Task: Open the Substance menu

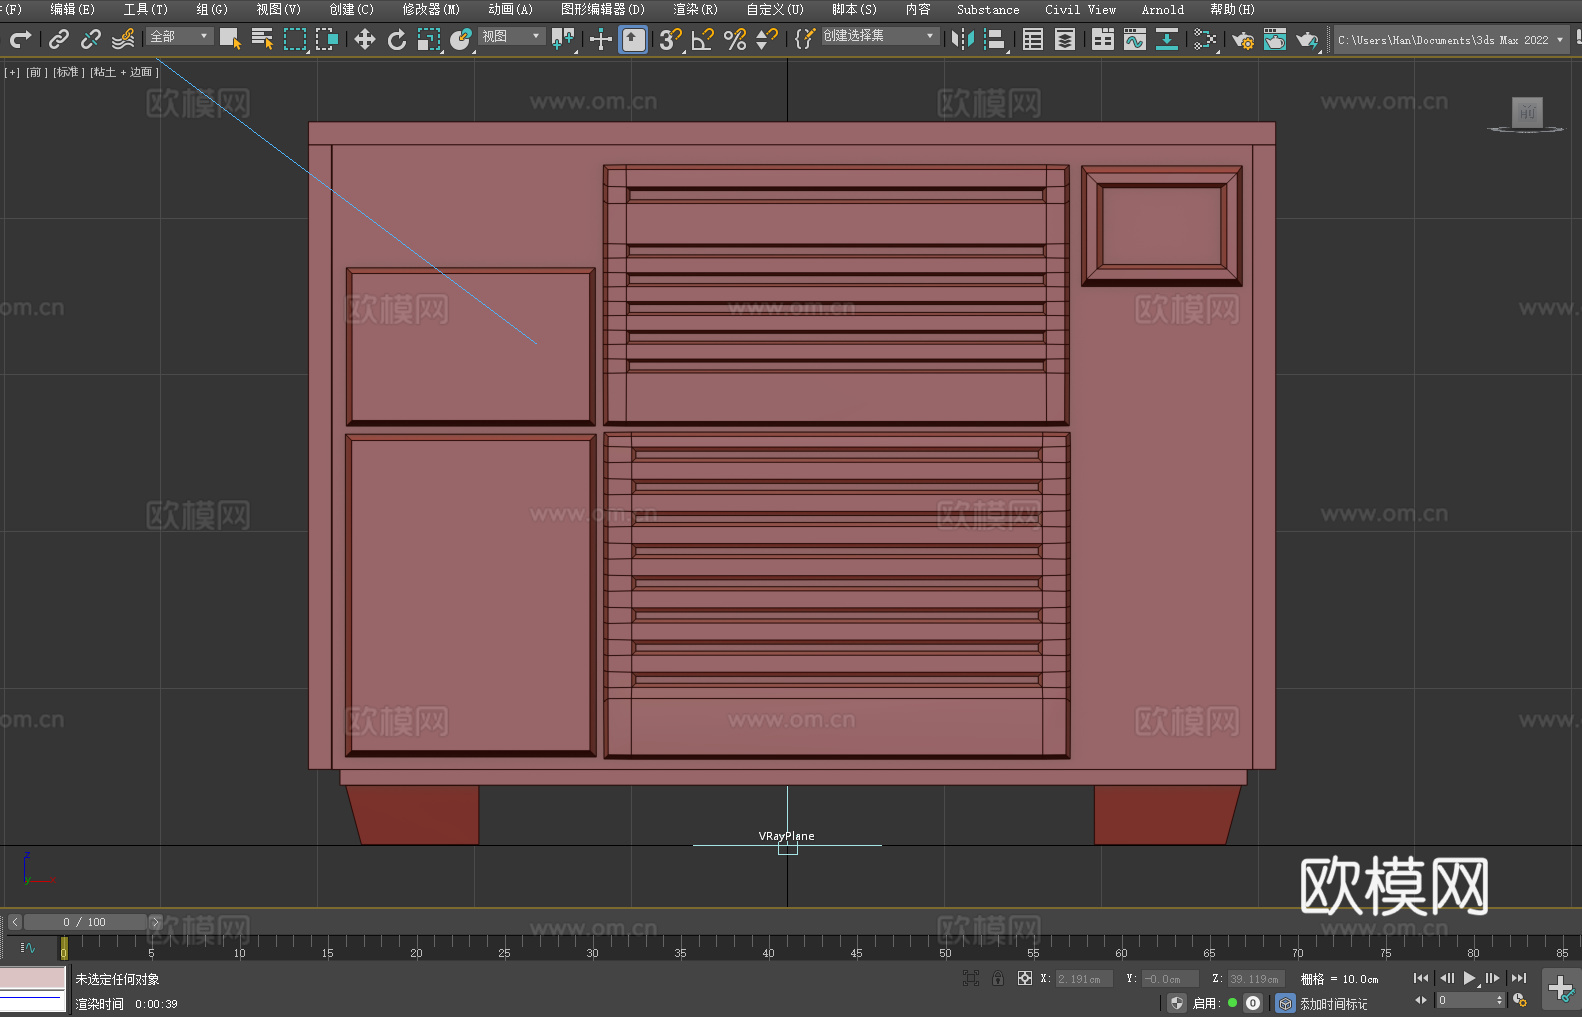Action: [988, 9]
